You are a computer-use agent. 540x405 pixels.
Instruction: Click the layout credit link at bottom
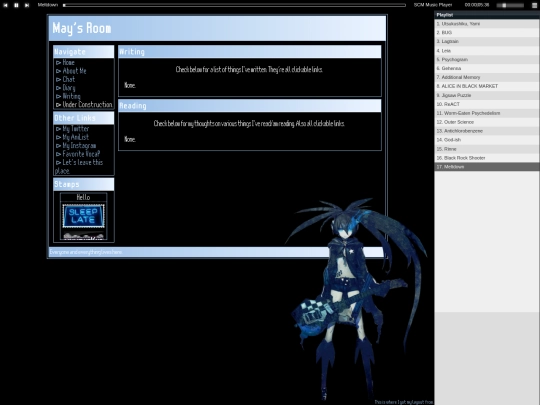click(x=404, y=402)
